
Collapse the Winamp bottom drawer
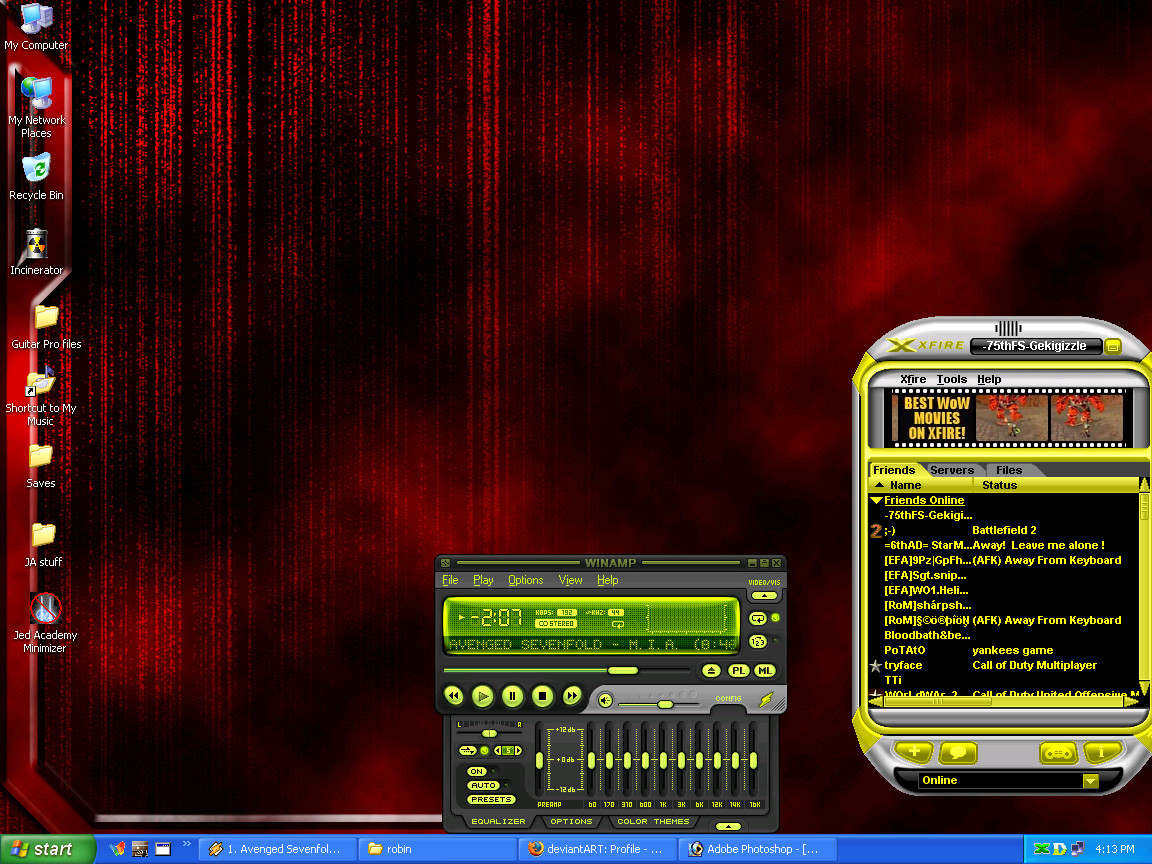(x=728, y=826)
